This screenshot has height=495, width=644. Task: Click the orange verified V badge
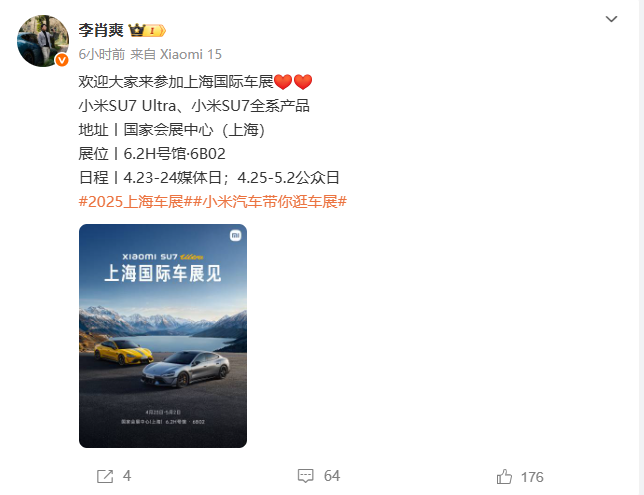[x=62, y=60]
